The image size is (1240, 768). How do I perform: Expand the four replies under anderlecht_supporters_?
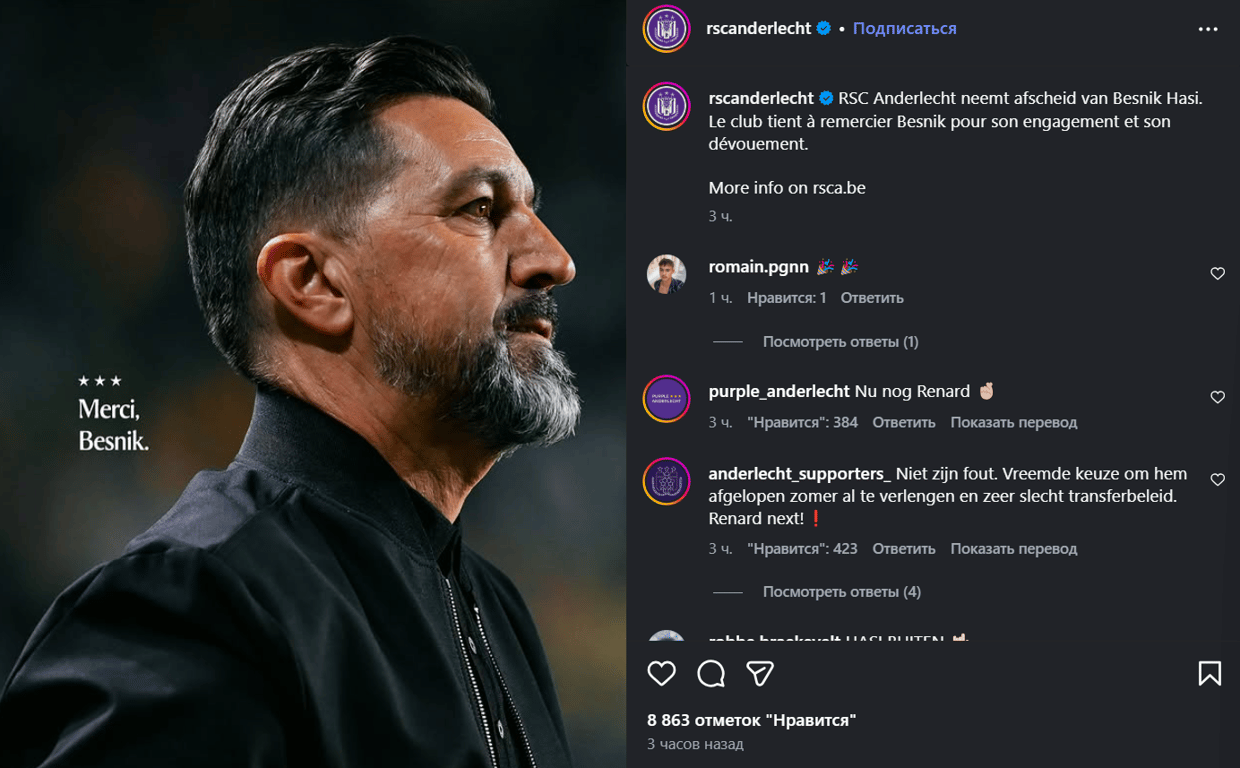(841, 592)
